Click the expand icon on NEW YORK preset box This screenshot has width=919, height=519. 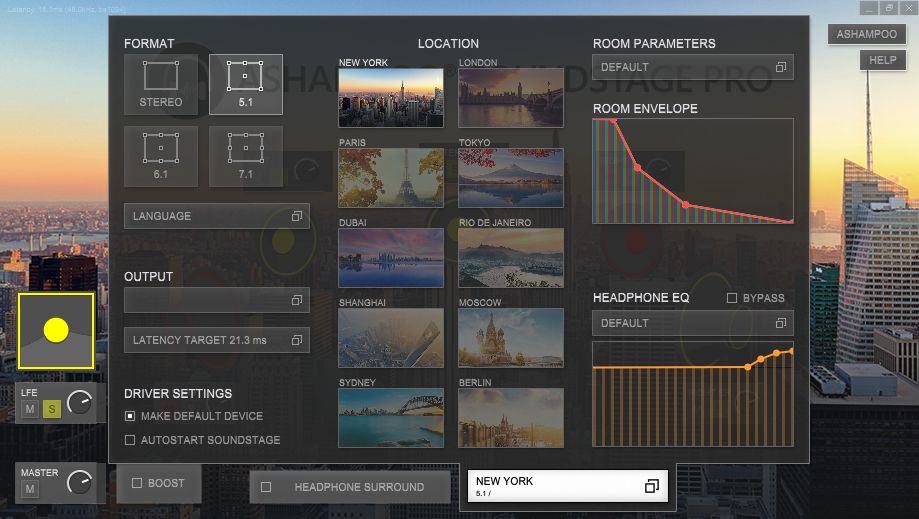(652, 486)
